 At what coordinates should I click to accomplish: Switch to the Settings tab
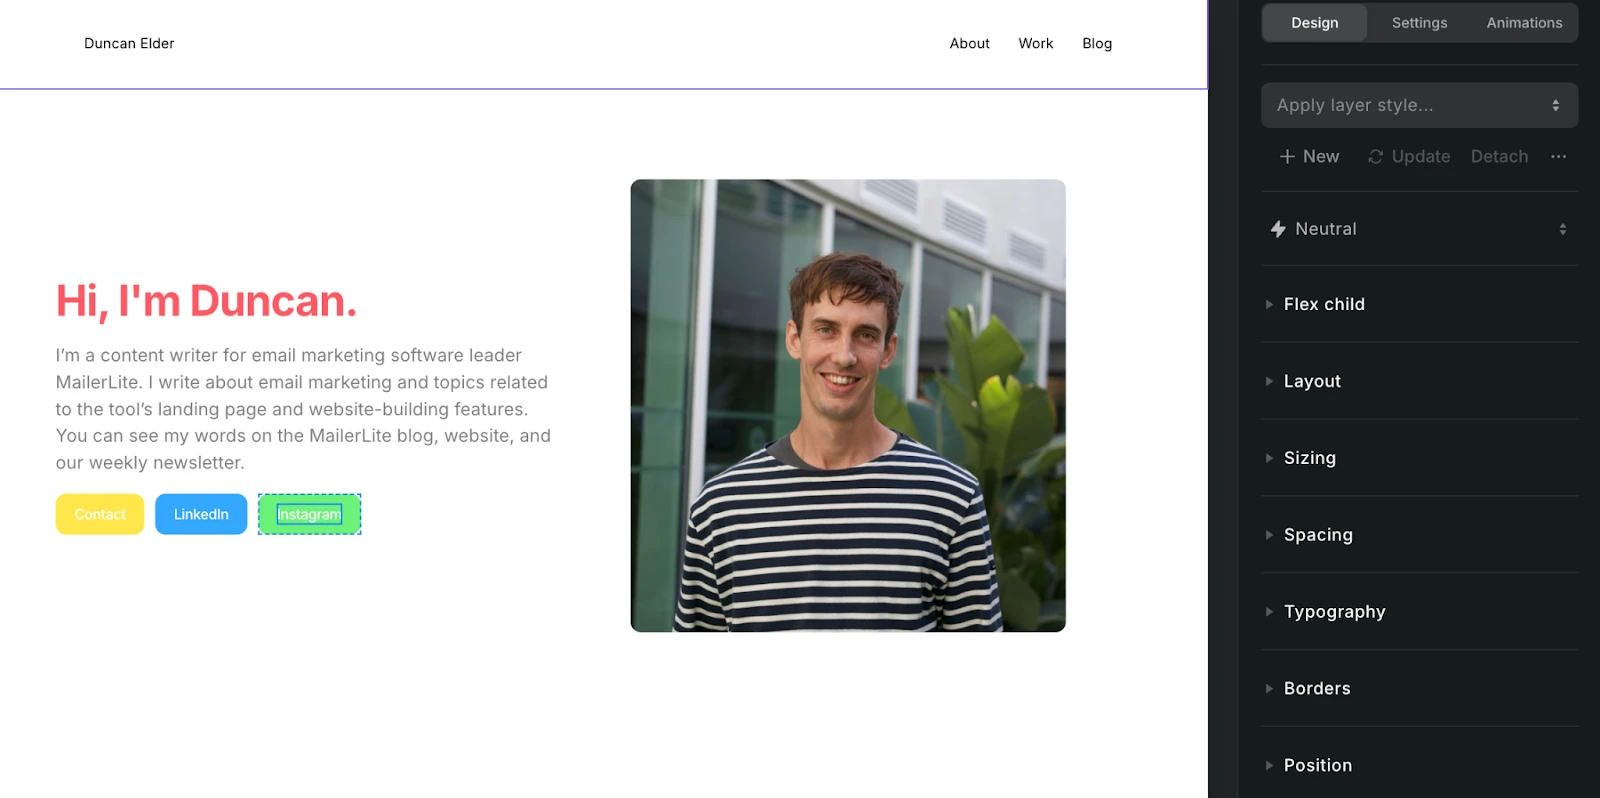(1419, 23)
